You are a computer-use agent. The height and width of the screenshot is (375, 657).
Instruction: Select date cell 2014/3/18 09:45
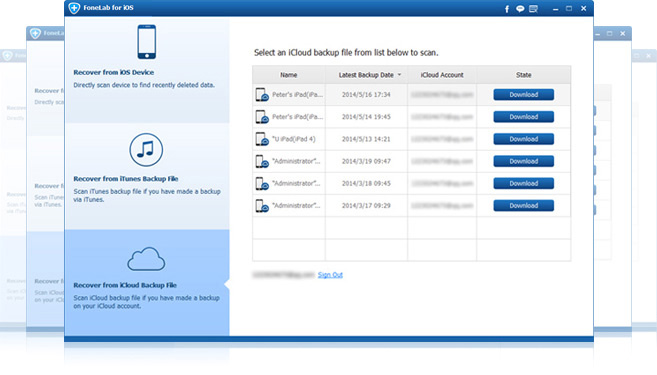(366, 184)
